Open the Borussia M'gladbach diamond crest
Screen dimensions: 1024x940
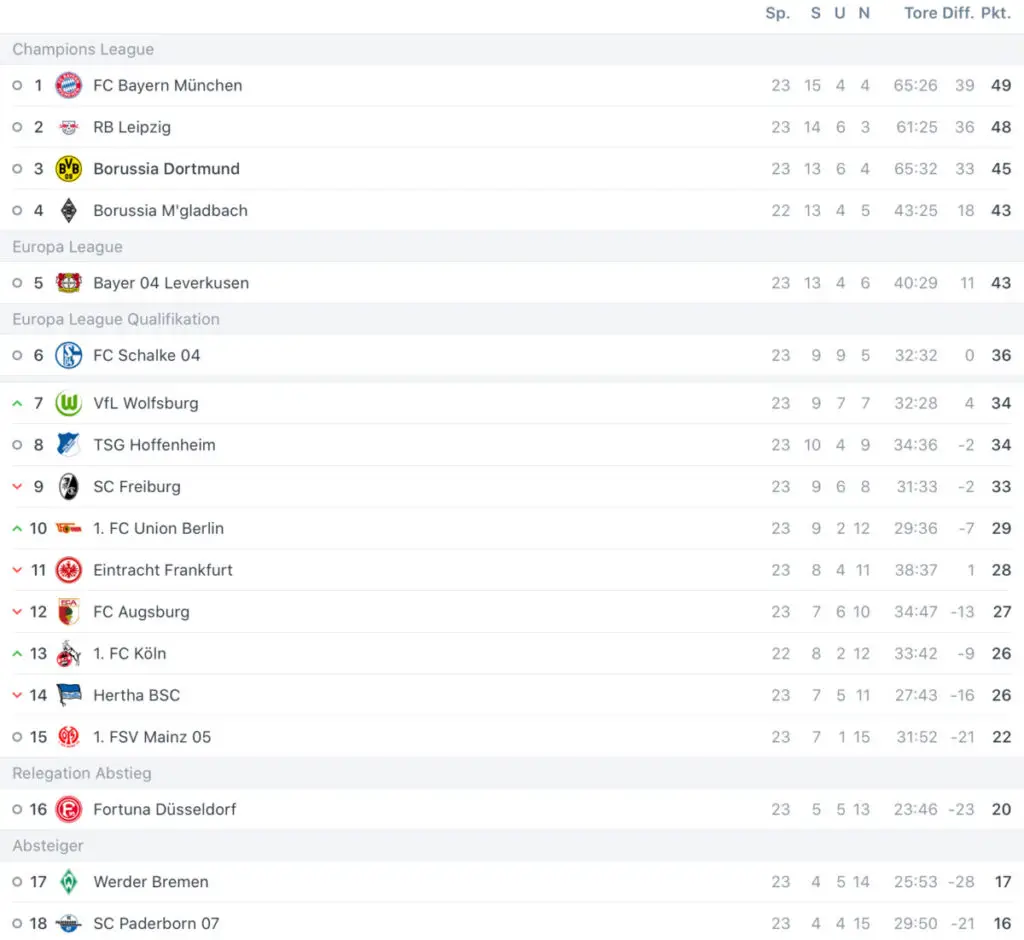click(x=69, y=211)
